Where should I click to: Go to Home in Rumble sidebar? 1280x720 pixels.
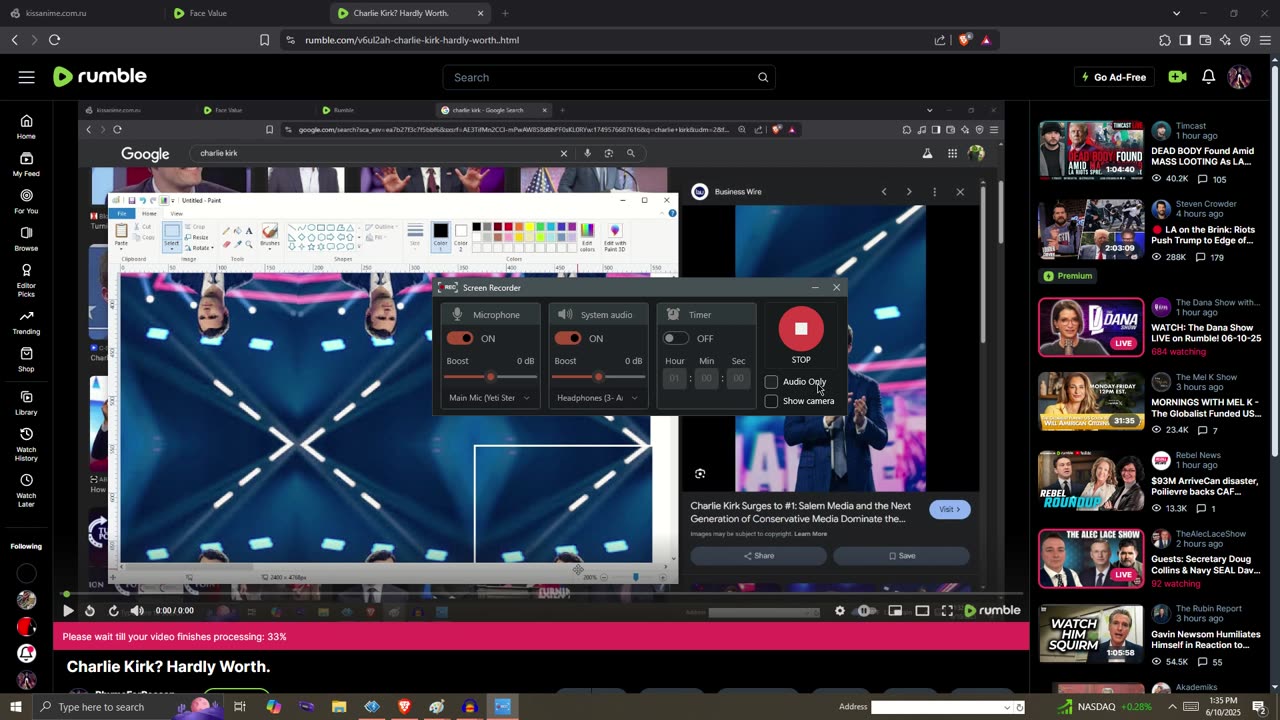[x=26, y=127]
